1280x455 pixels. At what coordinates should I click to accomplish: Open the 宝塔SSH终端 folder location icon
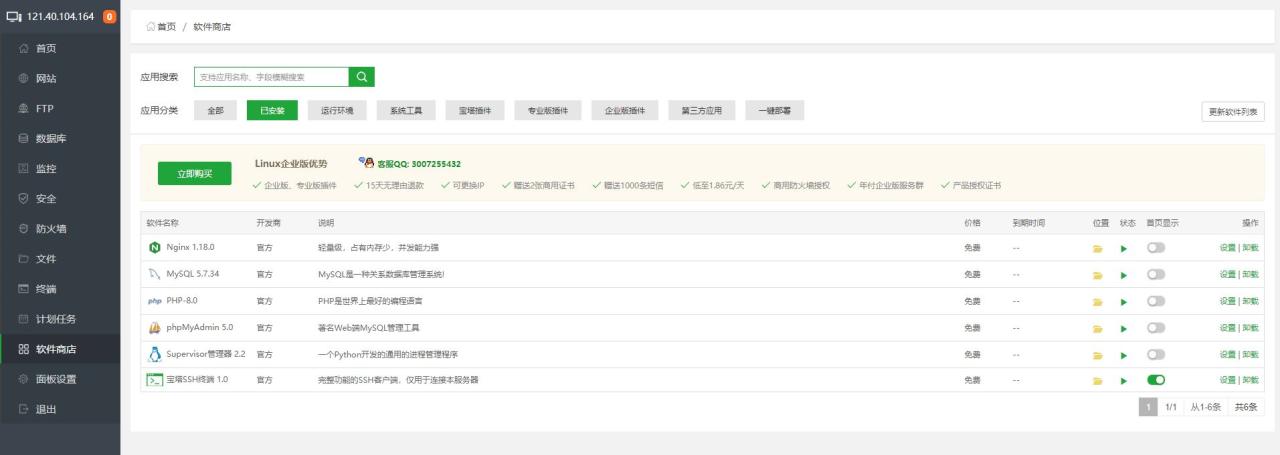tap(1097, 380)
